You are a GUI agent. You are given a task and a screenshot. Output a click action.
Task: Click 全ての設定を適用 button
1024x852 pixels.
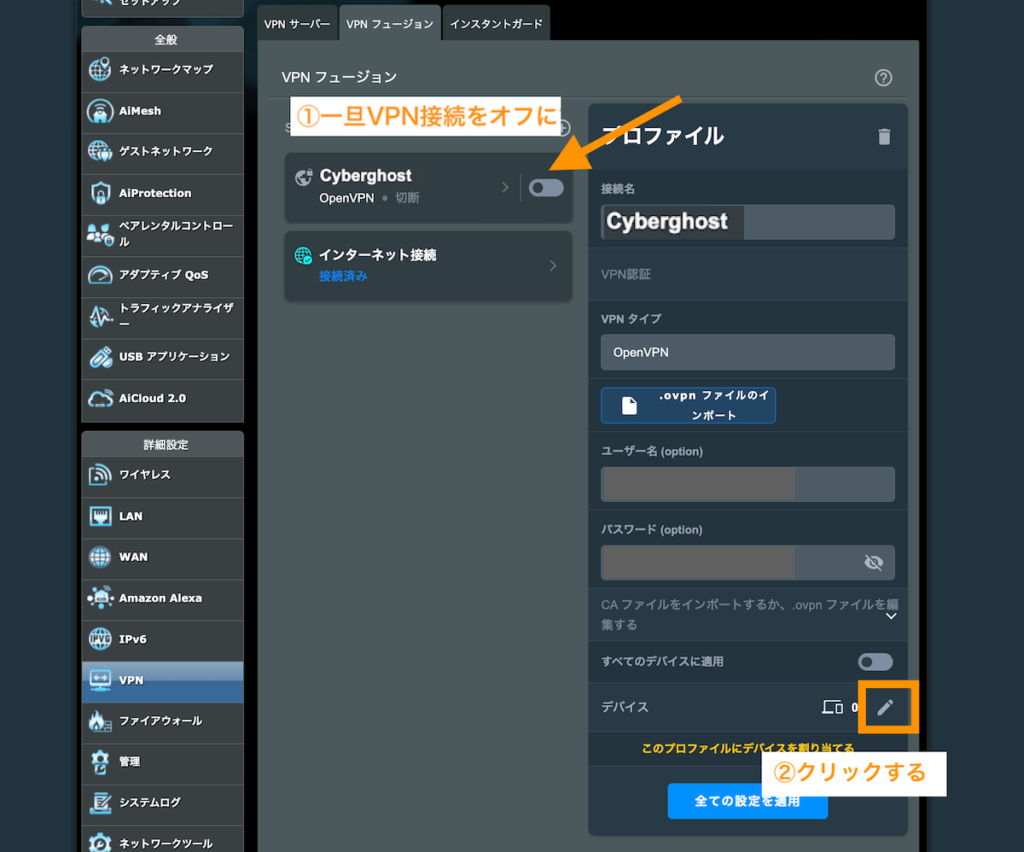pyautogui.click(x=747, y=801)
